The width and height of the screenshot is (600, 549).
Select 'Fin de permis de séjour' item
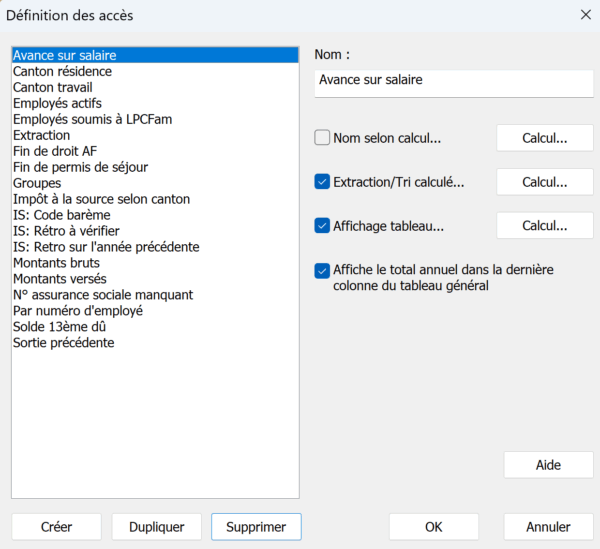click(x=79, y=168)
